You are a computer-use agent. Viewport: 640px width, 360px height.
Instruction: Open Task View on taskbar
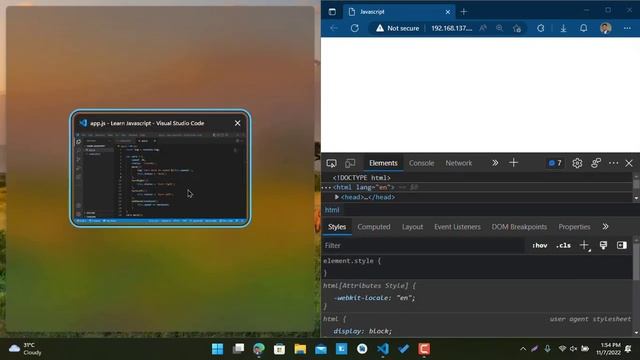pyautogui.click(x=238, y=349)
